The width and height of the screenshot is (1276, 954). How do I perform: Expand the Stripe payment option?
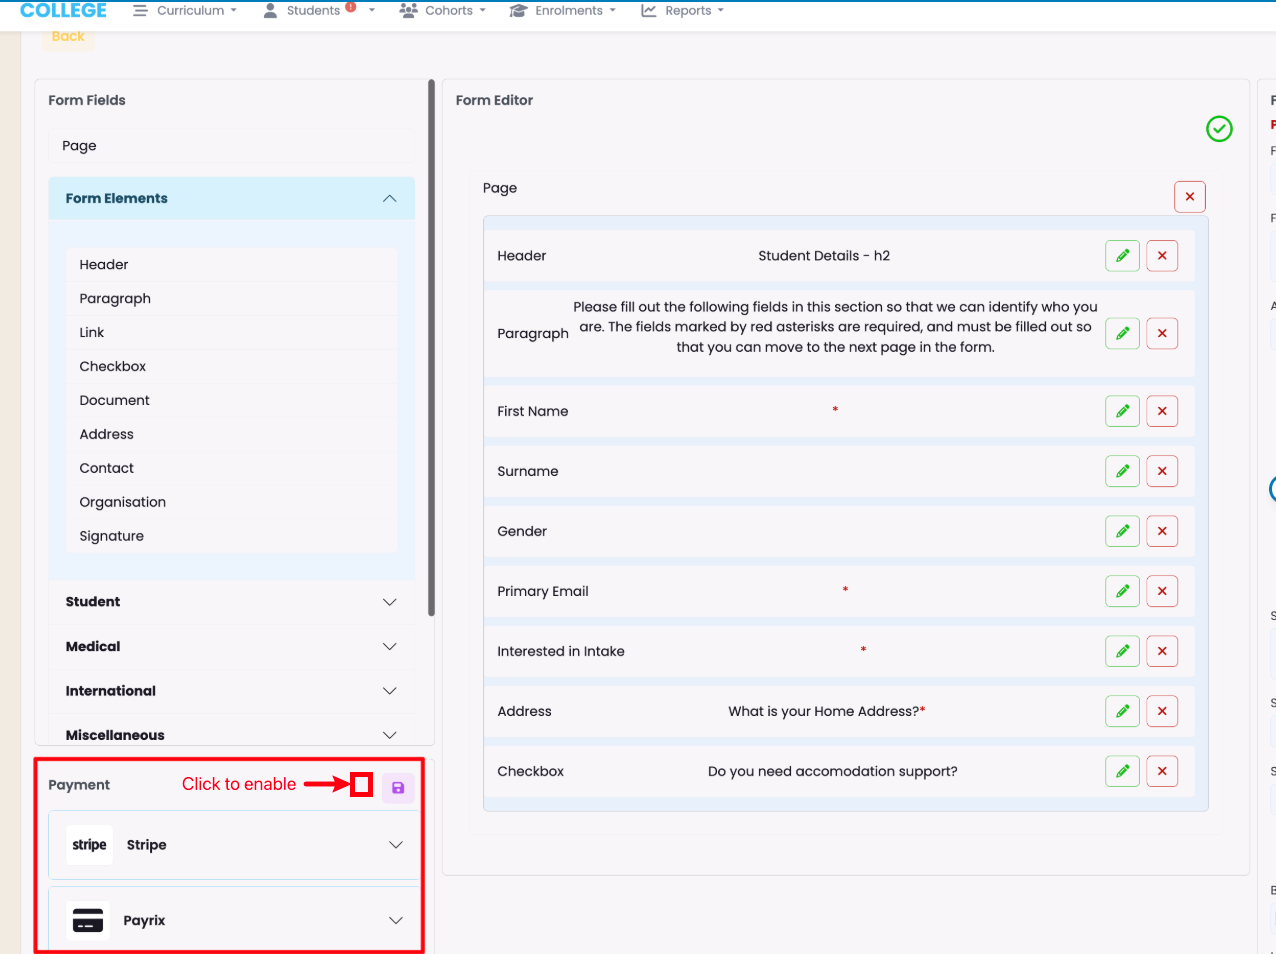click(396, 845)
